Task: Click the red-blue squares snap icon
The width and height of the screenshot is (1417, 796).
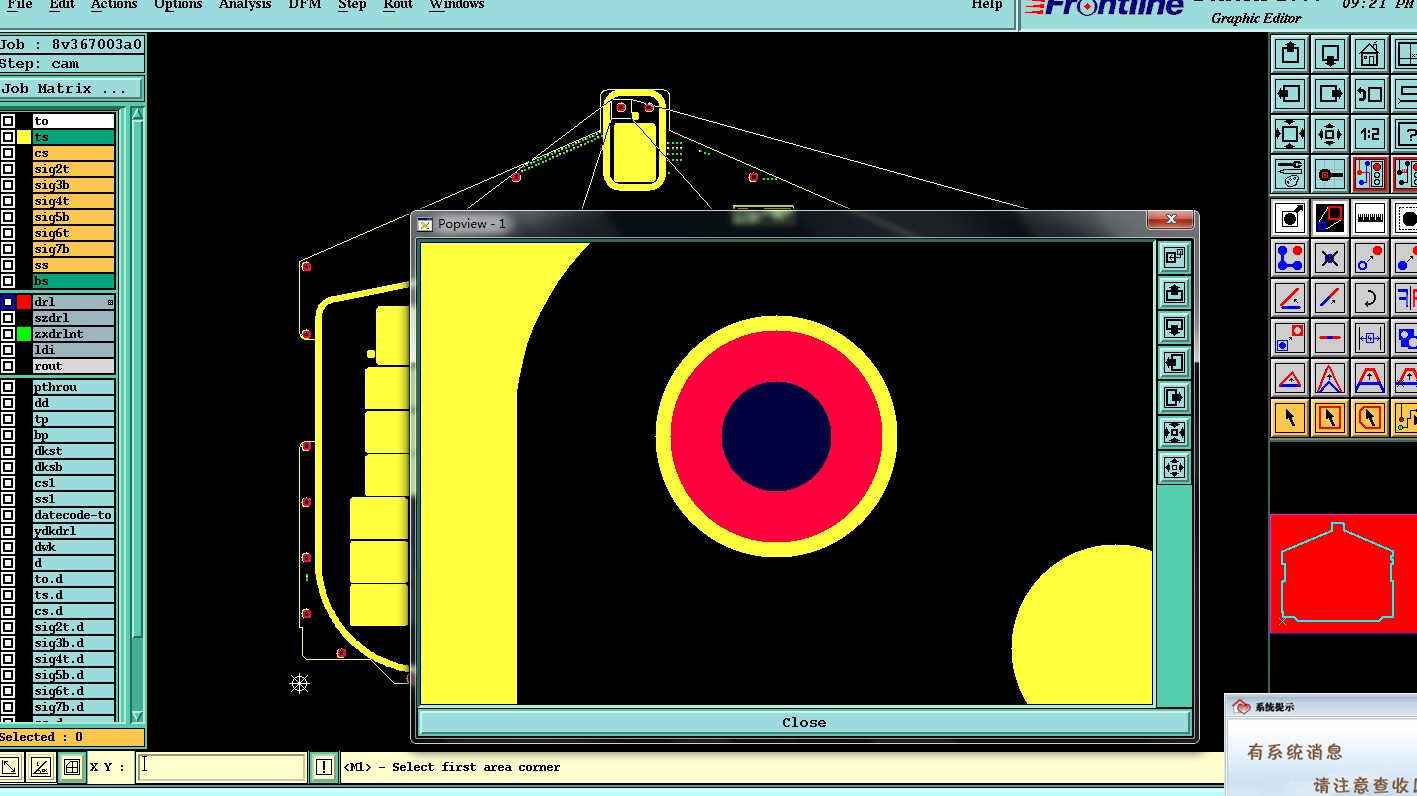Action: (x=1330, y=218)
